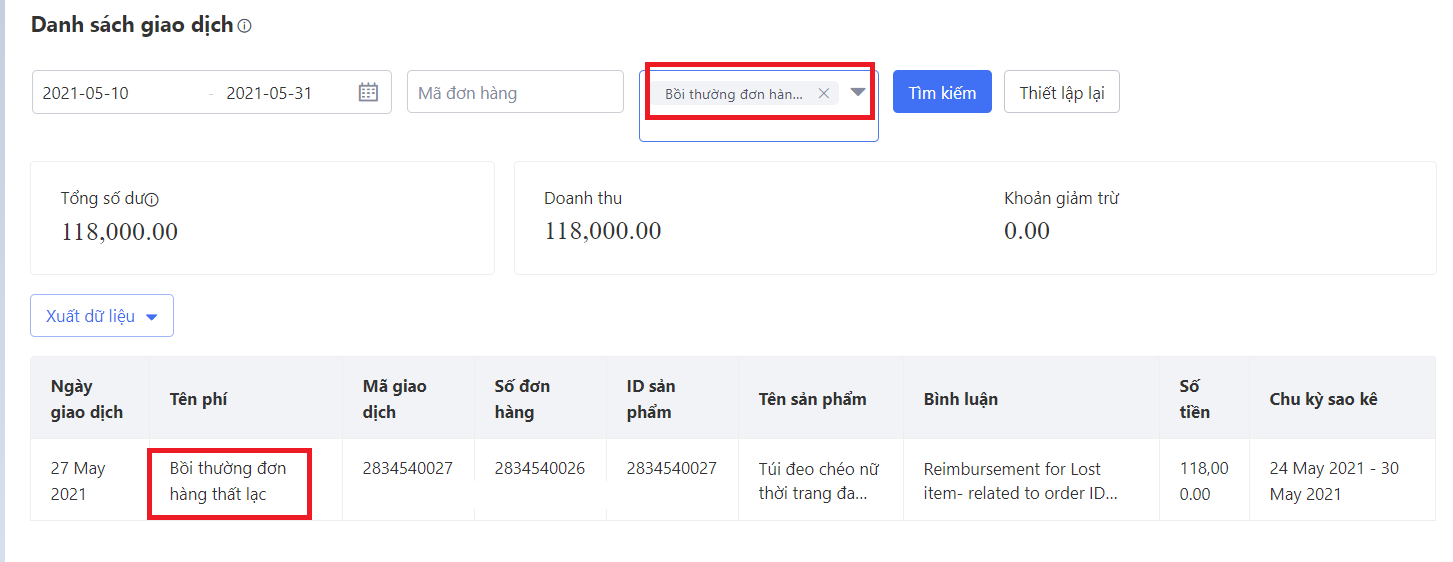The height and width of the screenshot is (562, 1453).
Task: Select the Số tiền column header
Action: [x=1194, y=399]
